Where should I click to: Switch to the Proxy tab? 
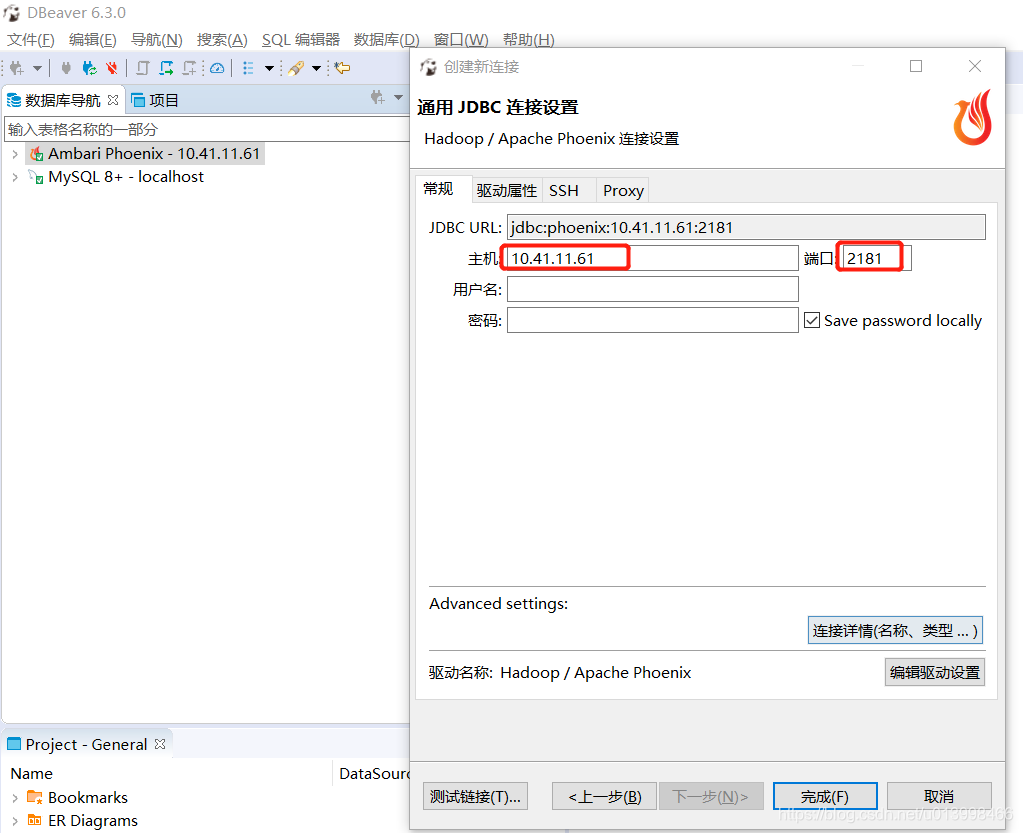(623, 190)
